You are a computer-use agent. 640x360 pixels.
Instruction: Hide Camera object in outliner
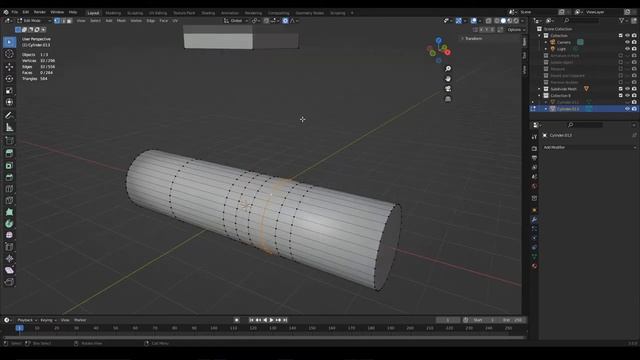(627, 42)
